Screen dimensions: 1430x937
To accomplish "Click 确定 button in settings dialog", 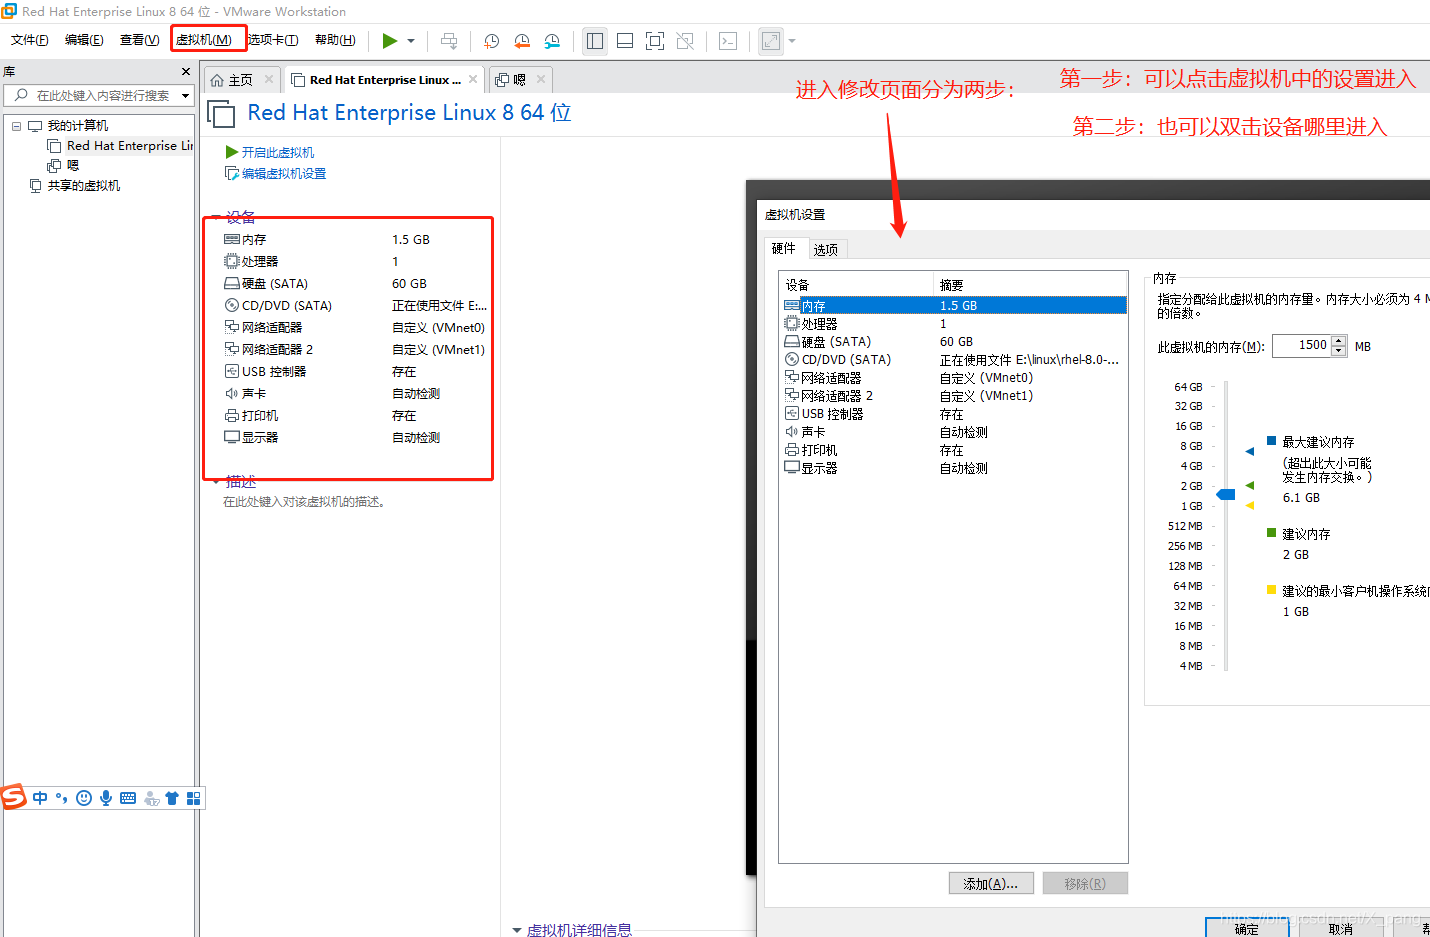I will coord(1246,929).
